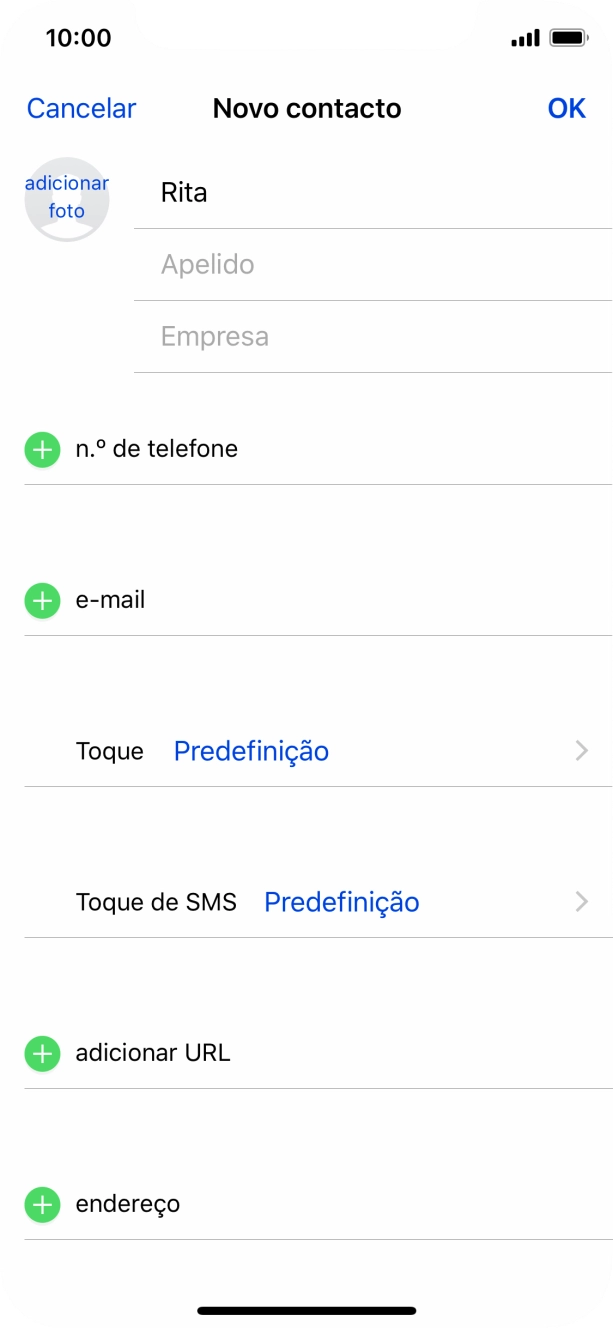Open Predefinição for Toque de SMS
Image resolution: width=613 pixels, height=1328 pixels.
coord(341,902)
